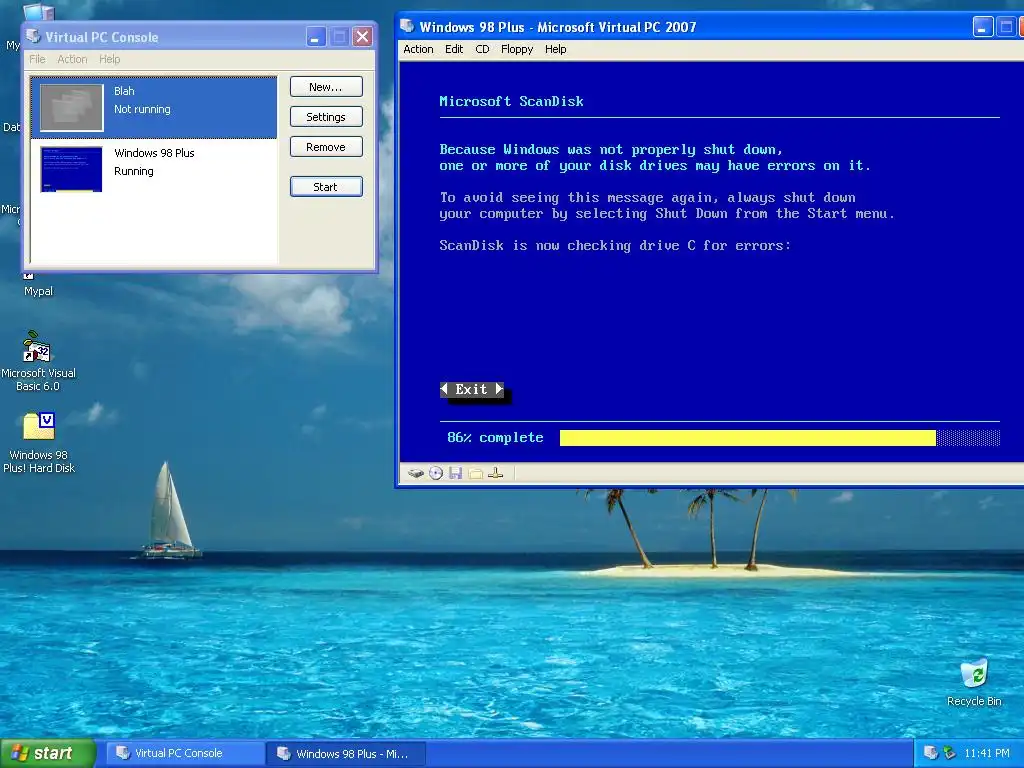
Task: Click the CD drive icon in VM status bar
Action: click(x=436, y=473)
